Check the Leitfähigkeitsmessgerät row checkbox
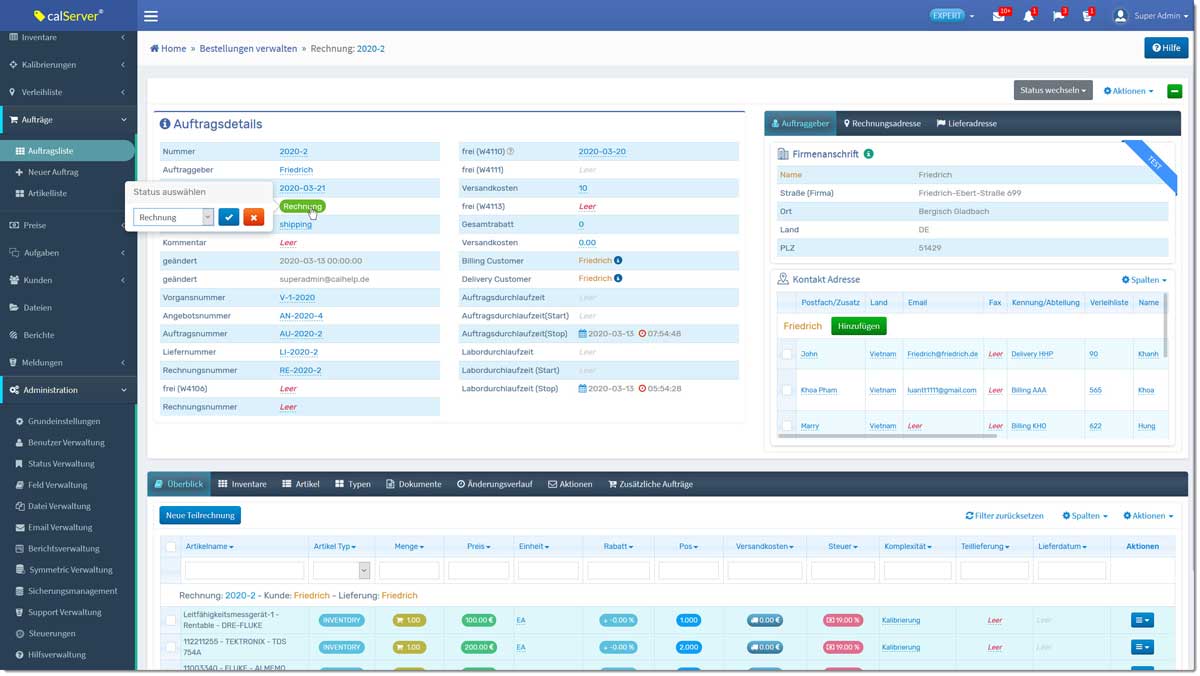The height and width of the screenshot is (676, 1200). [x=171, y=620]
